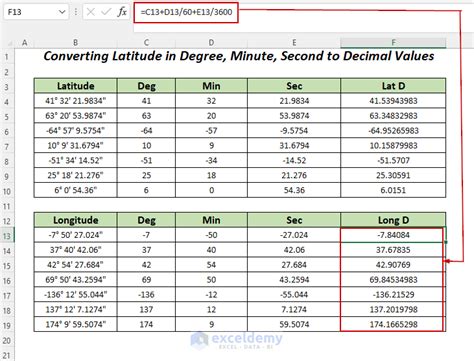Click the Lat D value -51.5707

coord(393,160)
